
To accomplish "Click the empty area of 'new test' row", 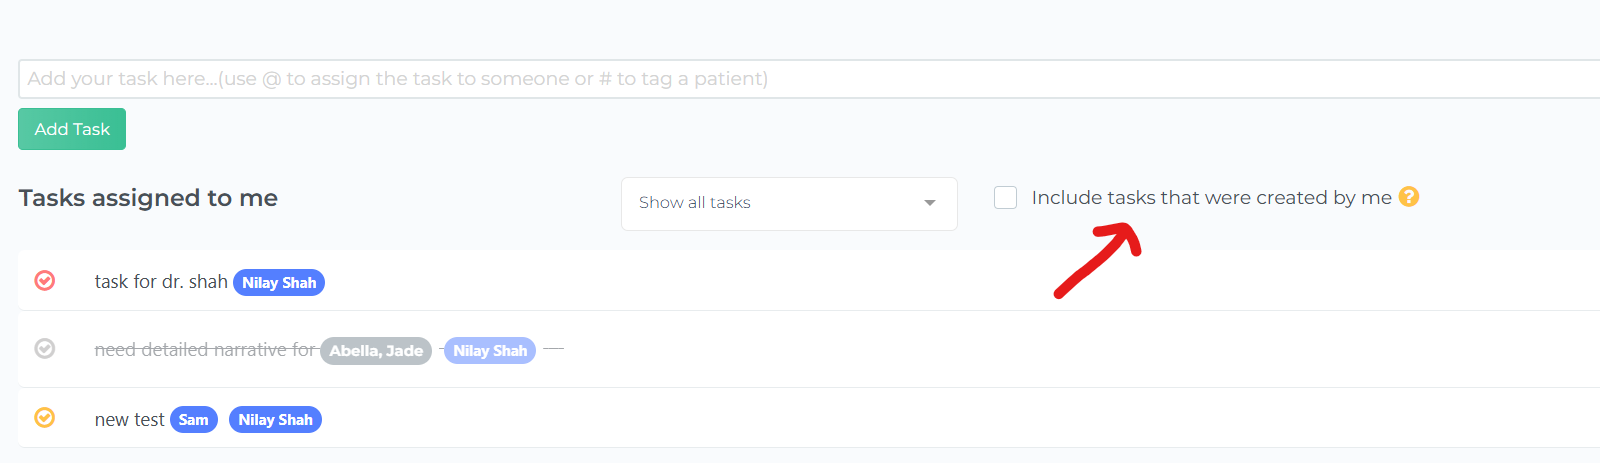I will click(960, 418).
